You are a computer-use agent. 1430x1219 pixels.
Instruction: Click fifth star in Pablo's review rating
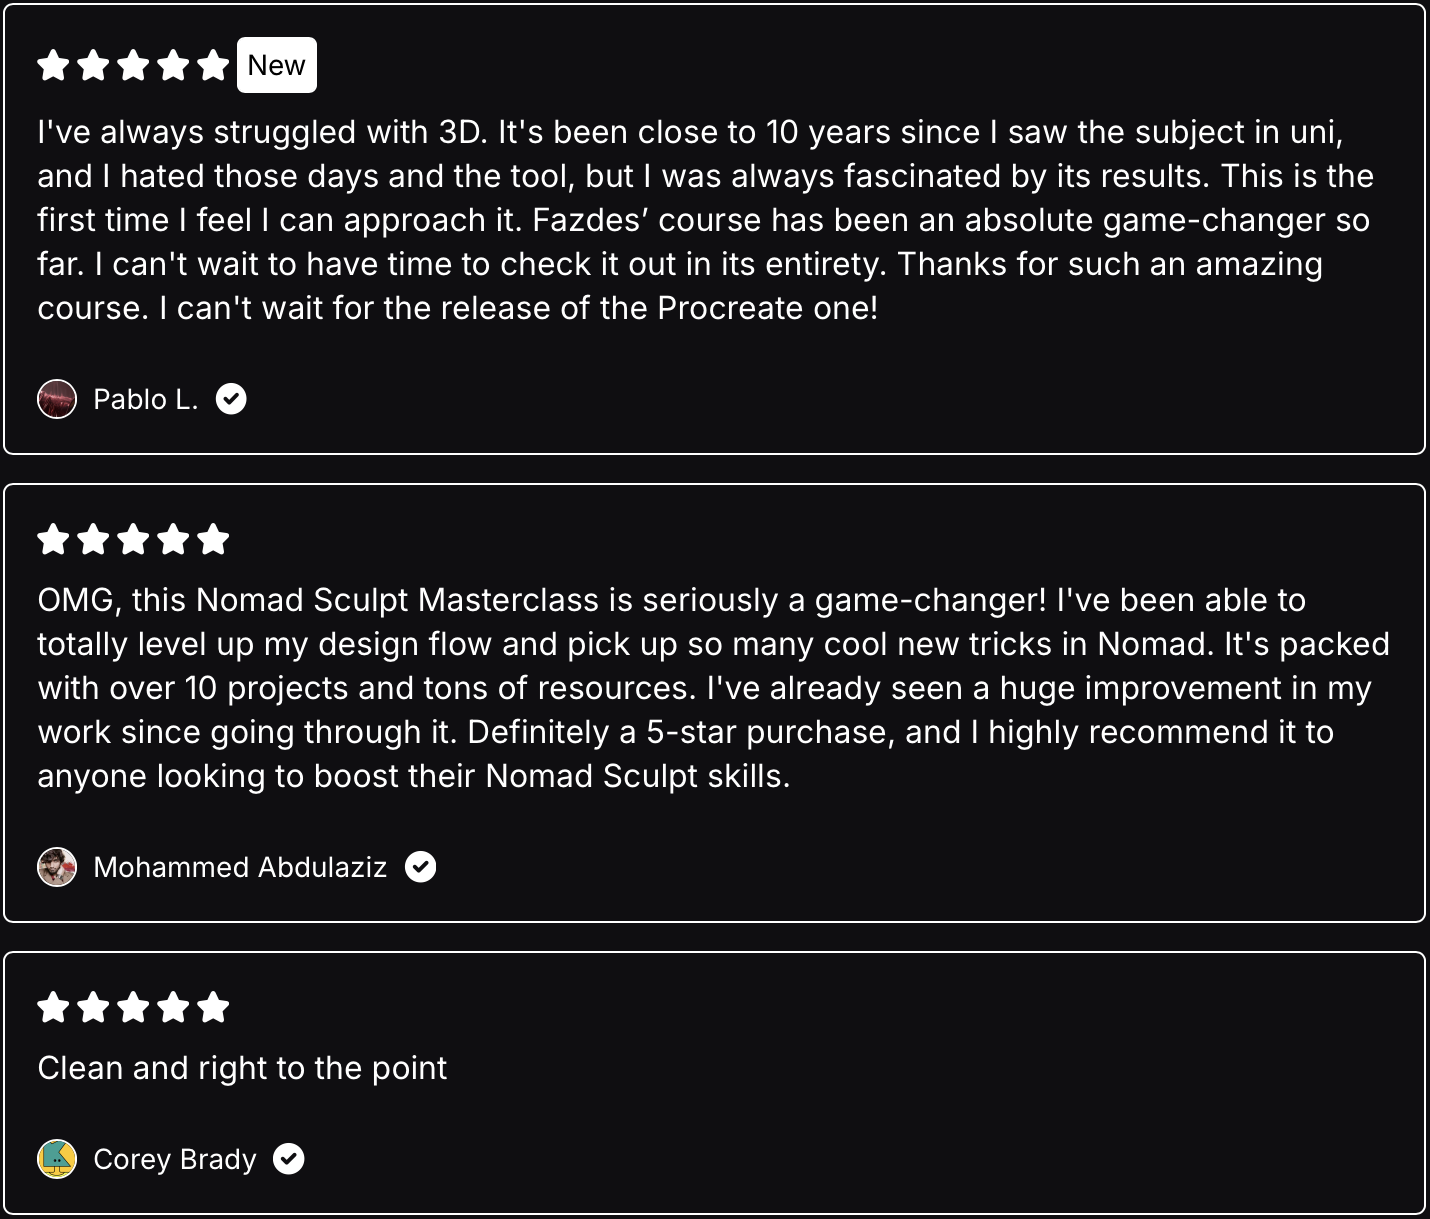(x=213, y=66)
